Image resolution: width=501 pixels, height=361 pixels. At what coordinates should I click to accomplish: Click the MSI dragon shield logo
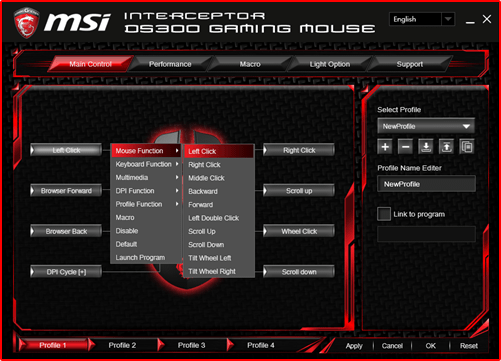(x=27, y=23)
